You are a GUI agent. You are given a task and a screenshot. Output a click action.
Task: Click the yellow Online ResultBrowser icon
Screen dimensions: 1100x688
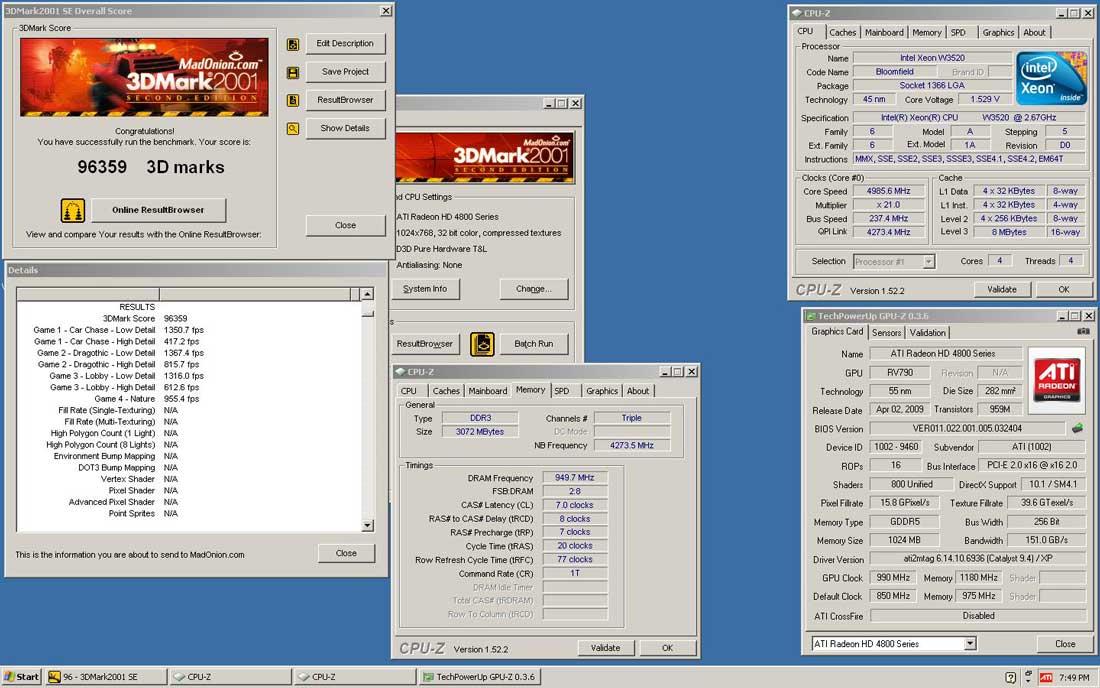(72, 210)
